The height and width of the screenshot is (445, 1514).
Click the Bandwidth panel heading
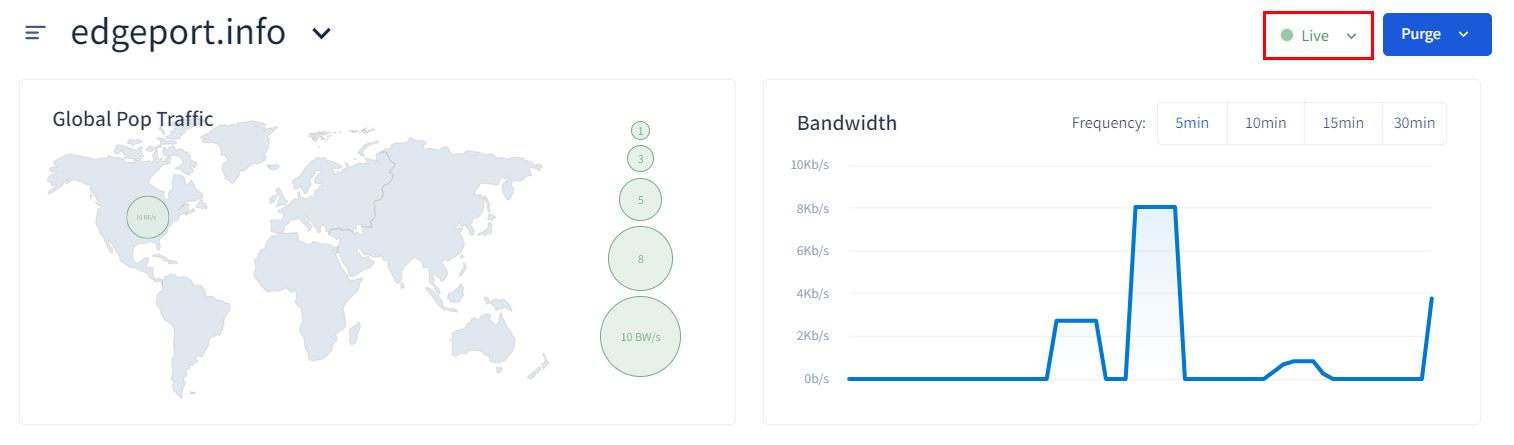click(847, 123)
